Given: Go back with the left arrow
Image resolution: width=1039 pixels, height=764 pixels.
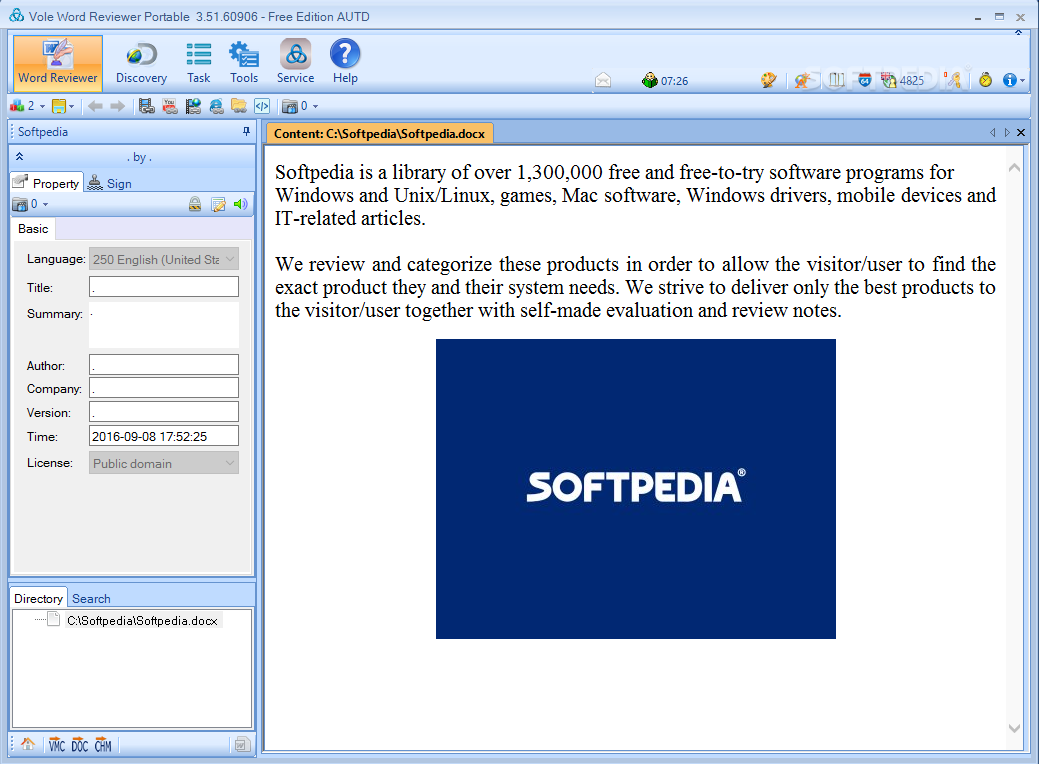Looking at the screenshot, I should click(x=95, y=106).
